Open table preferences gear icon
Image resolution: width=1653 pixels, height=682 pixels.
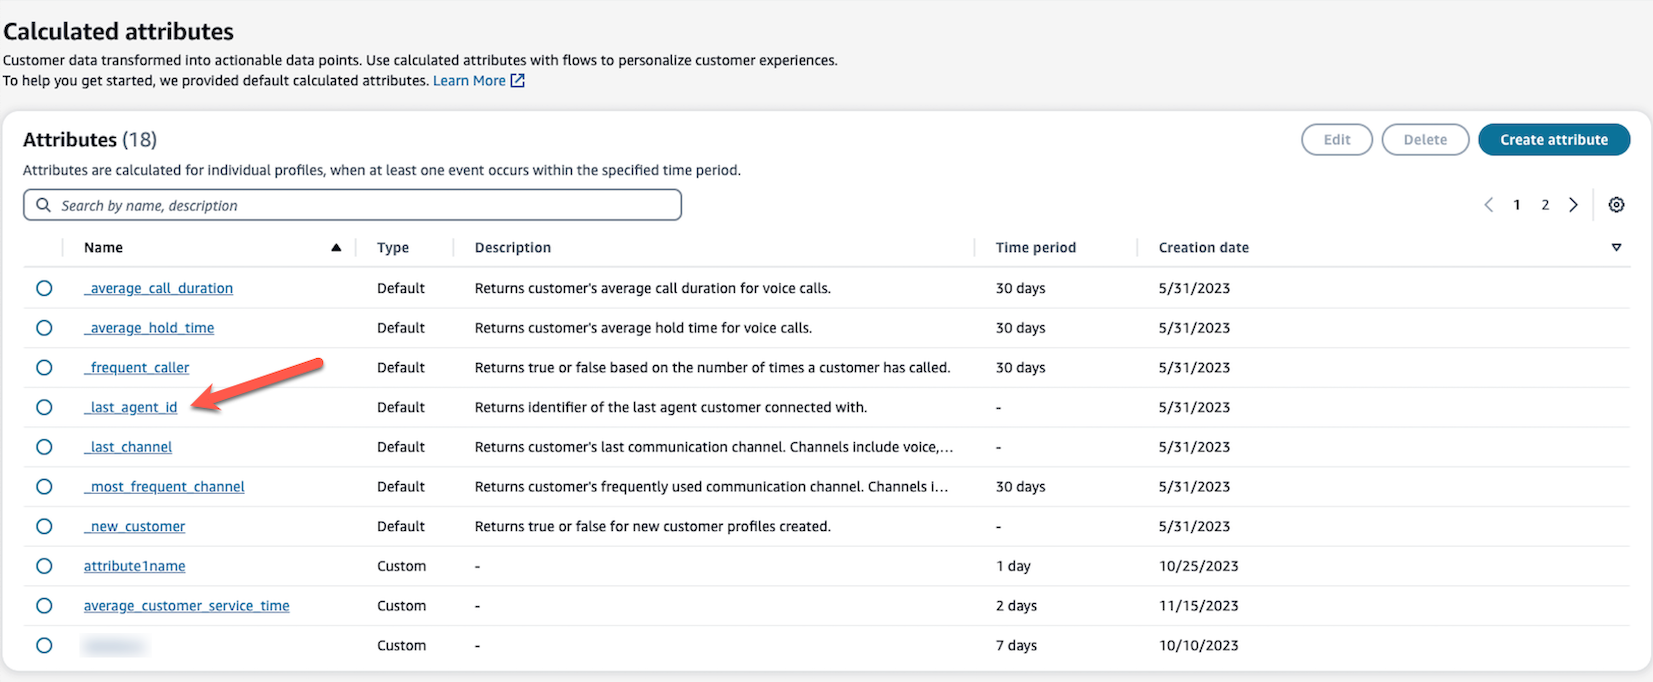[x=1616, y=205]
